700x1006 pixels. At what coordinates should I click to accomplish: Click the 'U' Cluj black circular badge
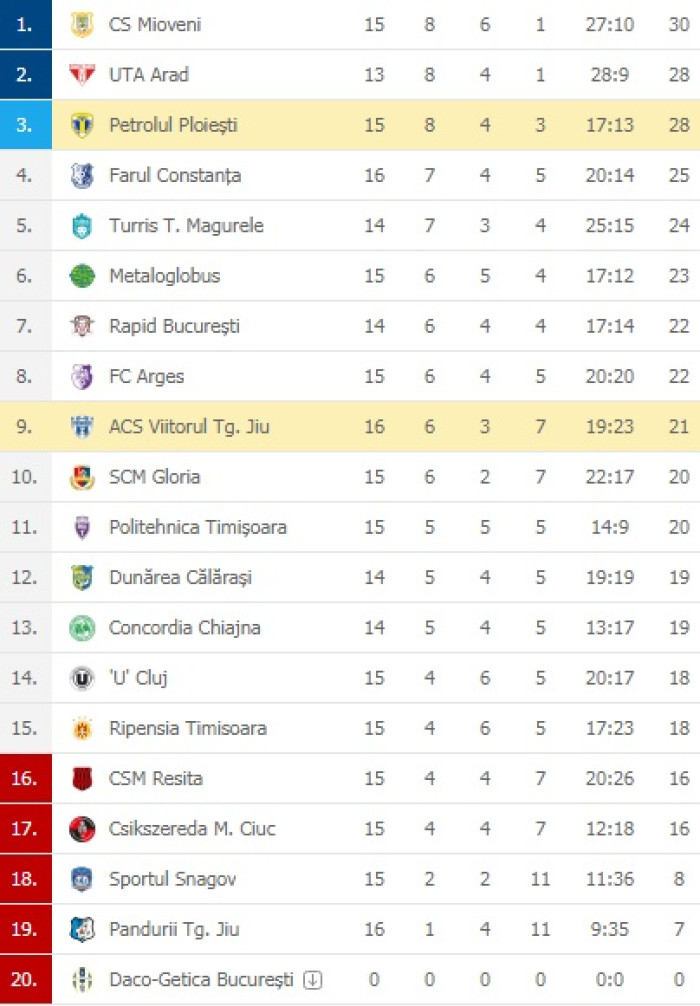click(x=81, y=678)
